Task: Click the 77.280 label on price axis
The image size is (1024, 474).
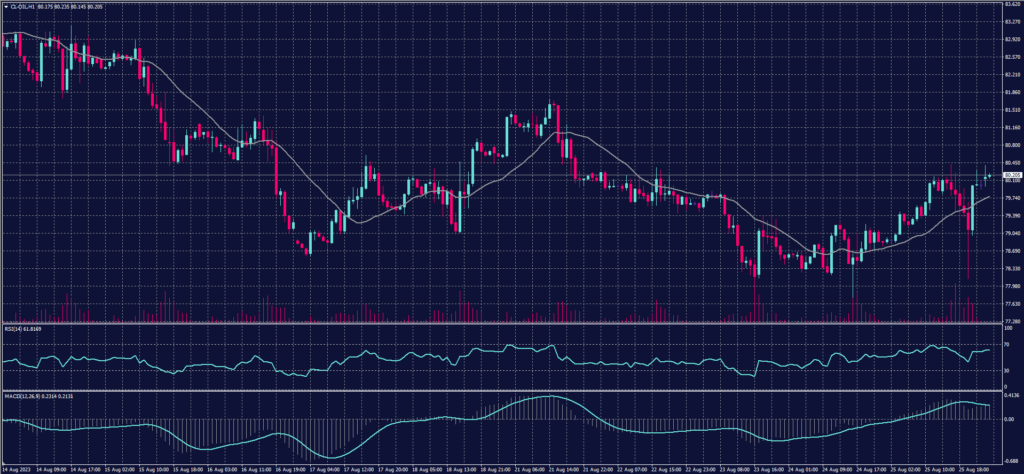Action: click(x=1010, y=321)
